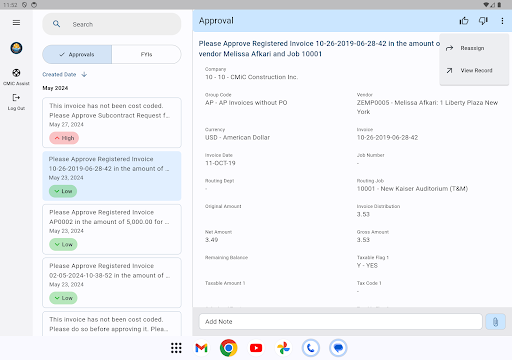Open the Subcontract Request approval card
Screen dimensions: 512x360
point(112,122)
